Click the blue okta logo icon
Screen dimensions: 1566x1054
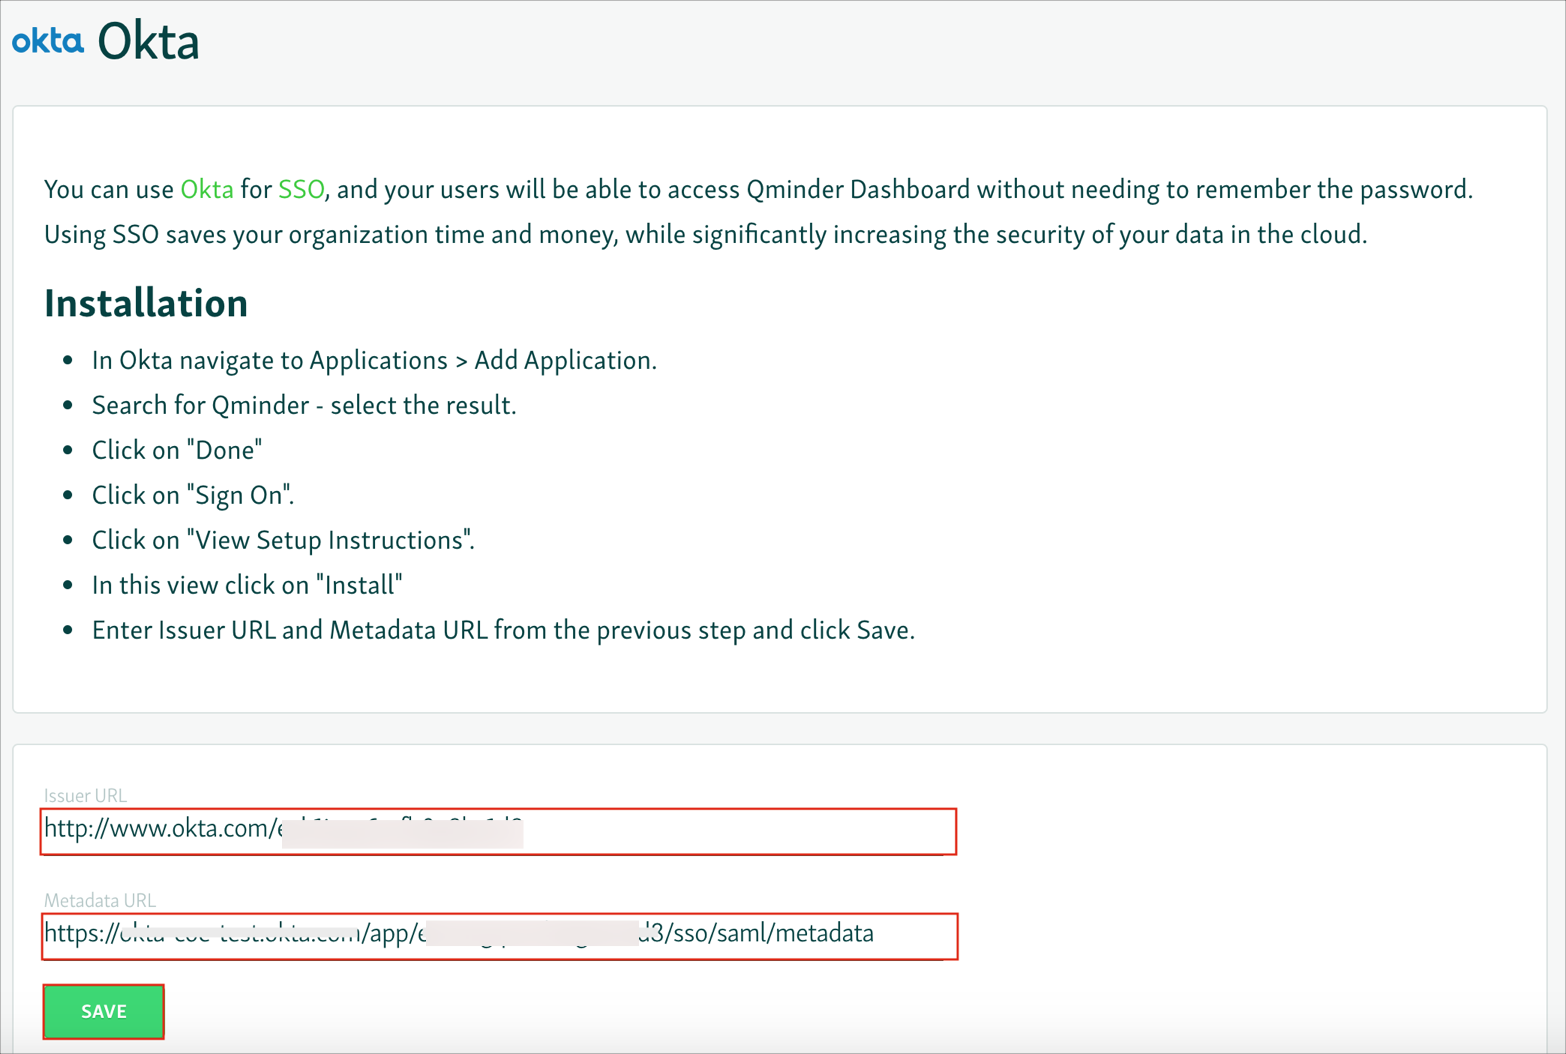(x=47, y=41)
